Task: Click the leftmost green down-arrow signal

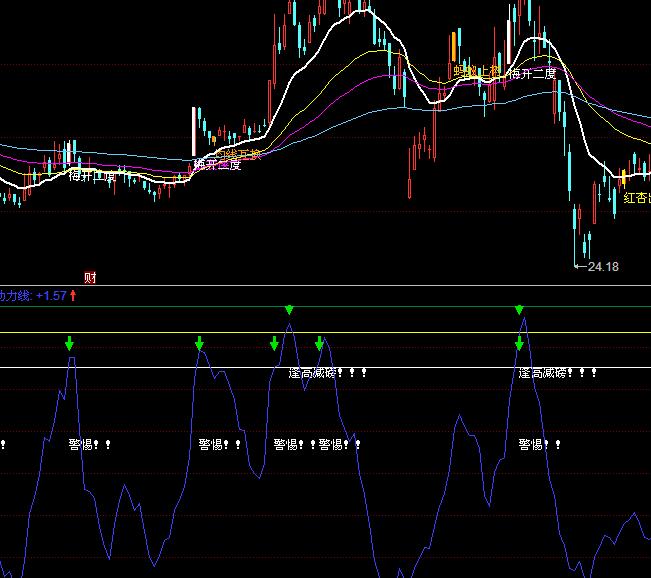Action: pos(69,344)
